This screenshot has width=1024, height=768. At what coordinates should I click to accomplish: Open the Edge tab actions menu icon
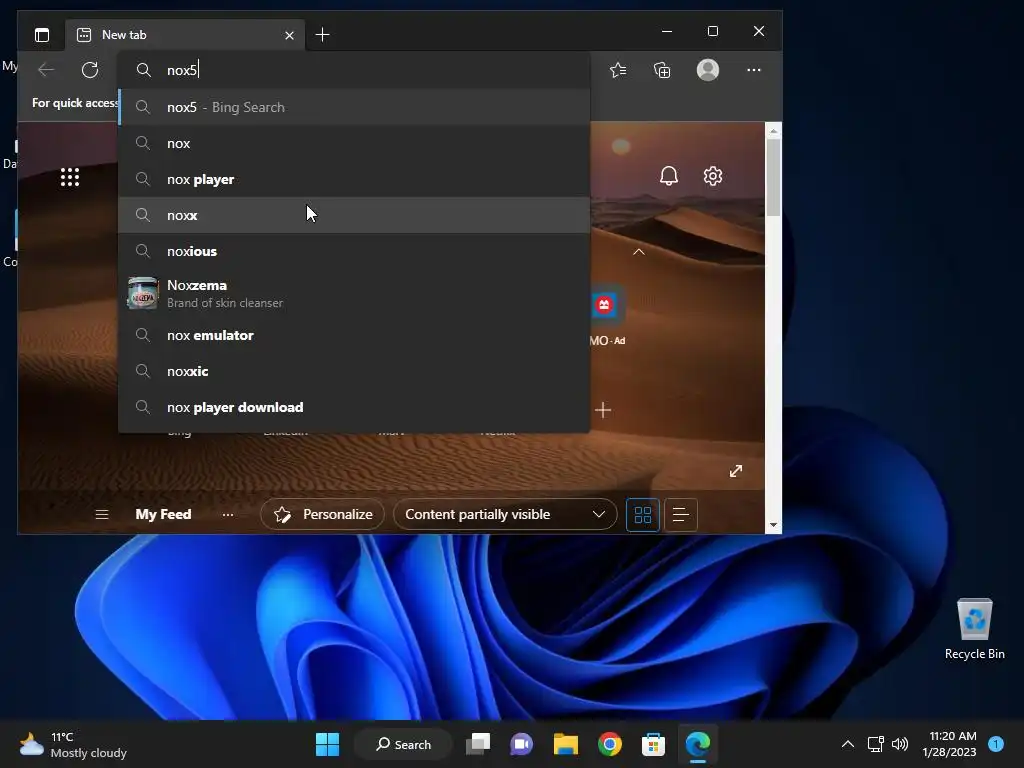pyautogui.click(x=42, y=35)
